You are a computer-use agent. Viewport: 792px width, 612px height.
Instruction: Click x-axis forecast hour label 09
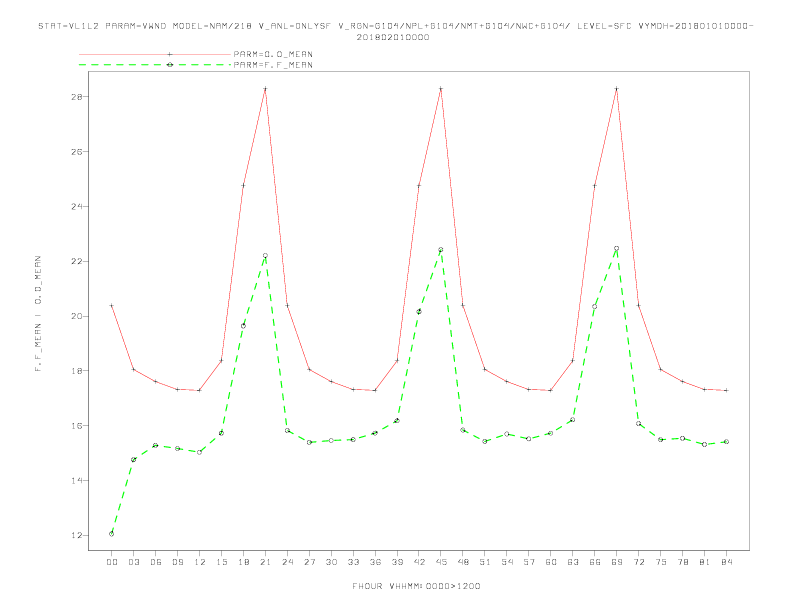[x=177, y=562]
